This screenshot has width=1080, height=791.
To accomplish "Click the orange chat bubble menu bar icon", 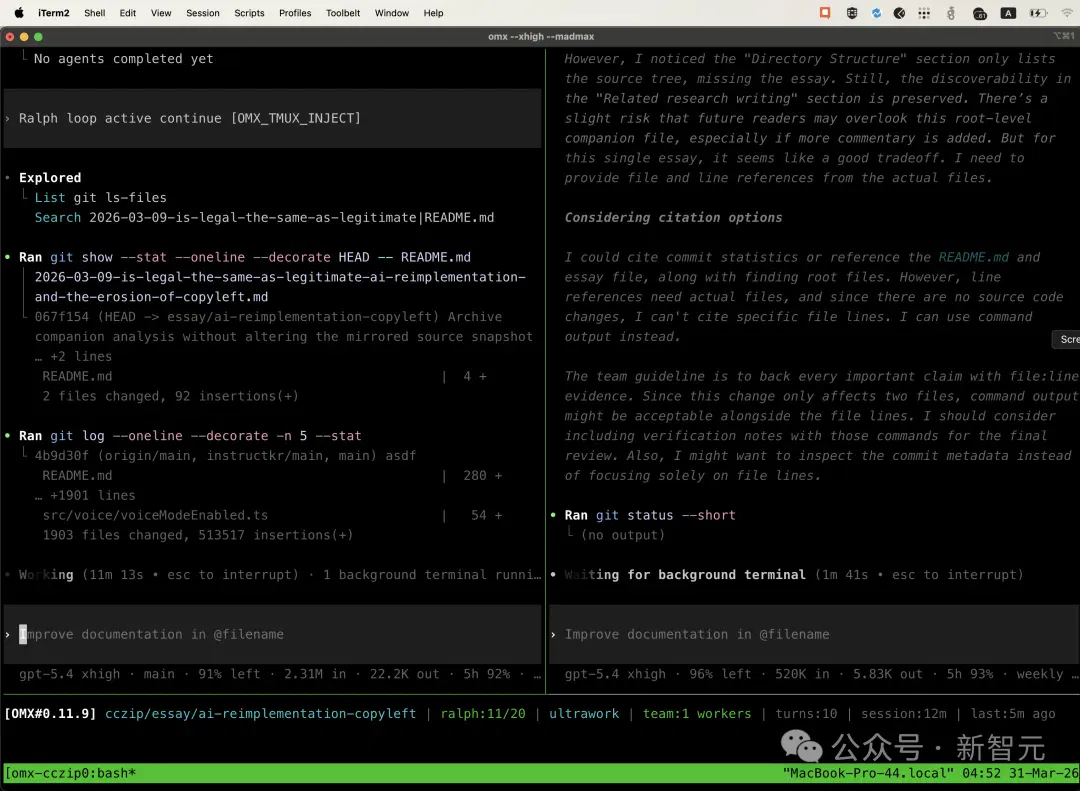I will coord(824,12).
